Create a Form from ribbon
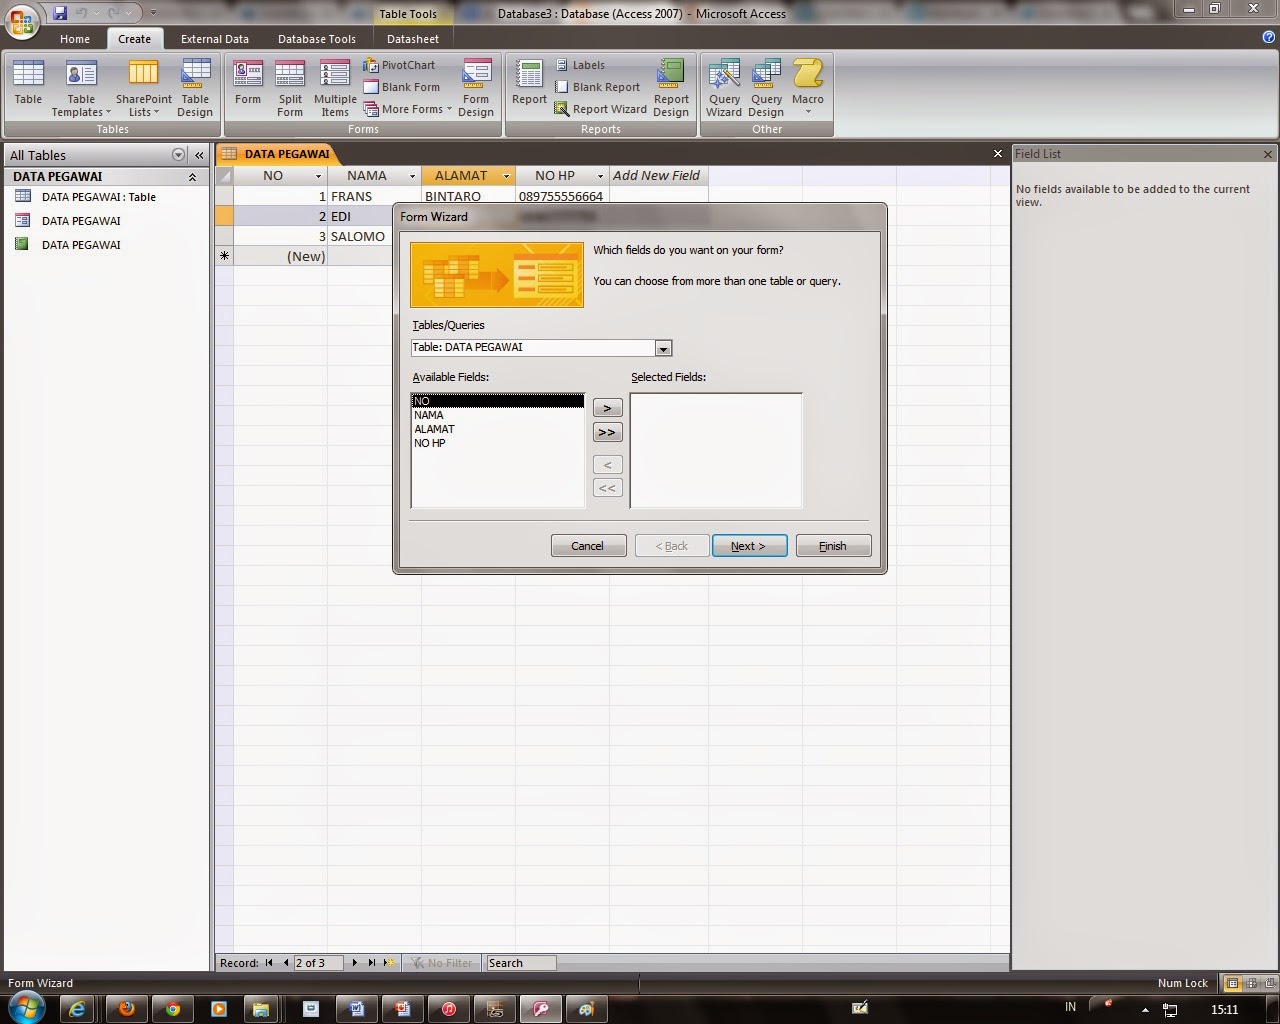1280x1024 pixels. [x=248, y=82]
